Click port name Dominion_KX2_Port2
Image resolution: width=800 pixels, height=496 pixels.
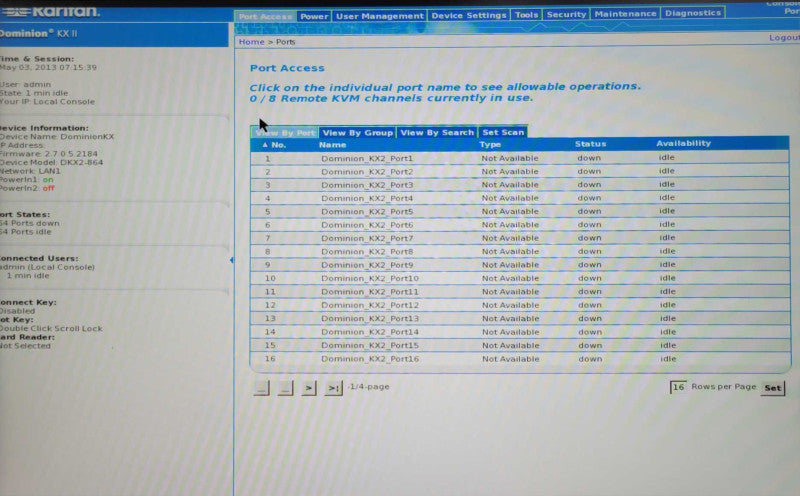click(x=367, y=171)
